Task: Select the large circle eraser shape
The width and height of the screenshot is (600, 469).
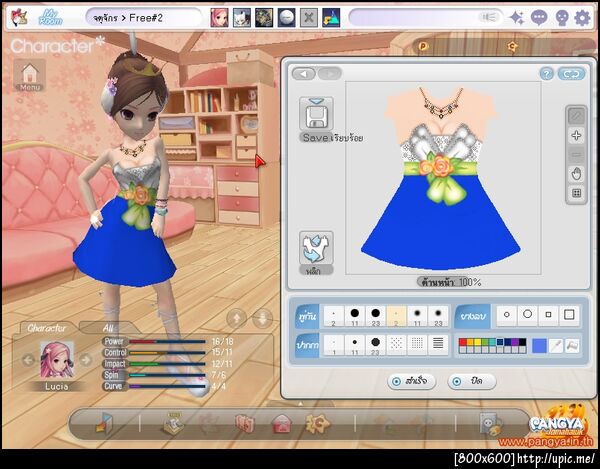Action: pos(528,315)
